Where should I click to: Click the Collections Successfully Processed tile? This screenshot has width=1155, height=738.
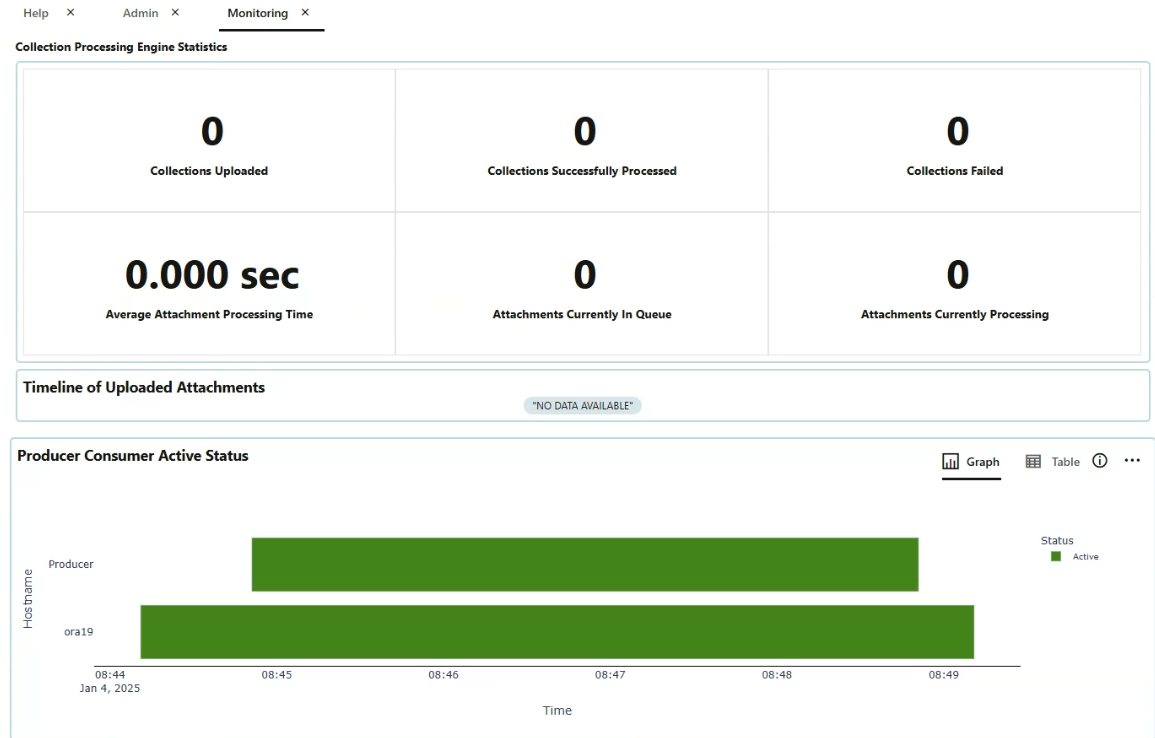[x=582, y=141]
